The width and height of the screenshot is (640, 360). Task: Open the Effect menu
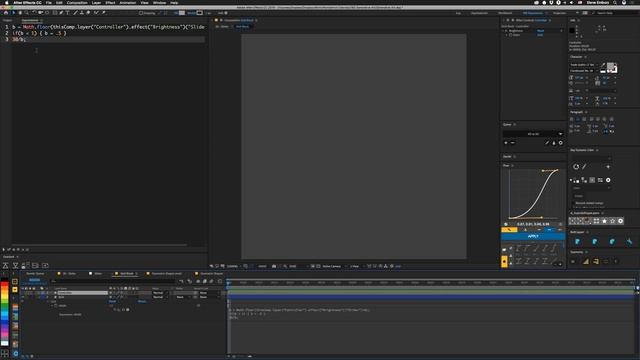pos(110,2)
